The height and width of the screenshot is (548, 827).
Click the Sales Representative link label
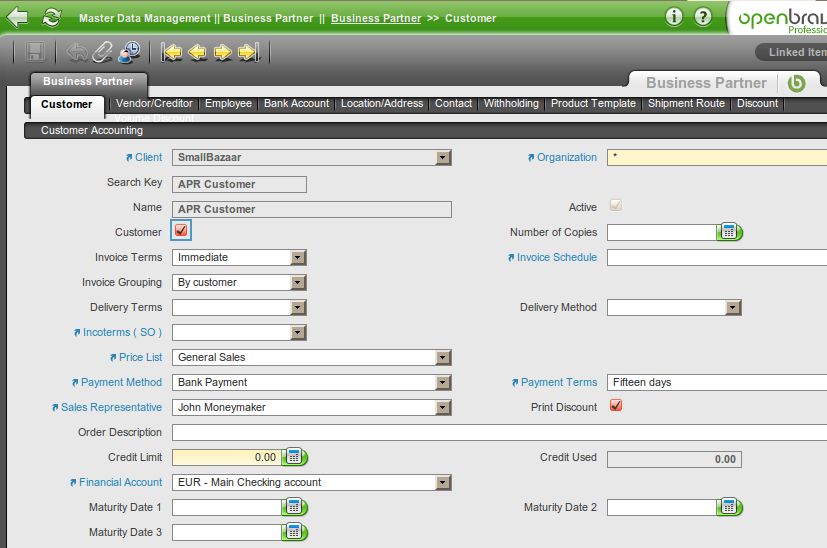(x=111, y=407)
